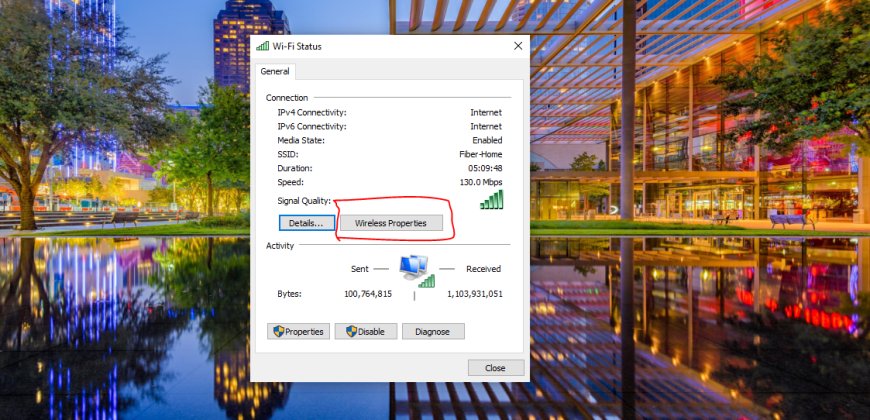Click the Details... button
Screen dimensions: 870x420
(307, 223)
